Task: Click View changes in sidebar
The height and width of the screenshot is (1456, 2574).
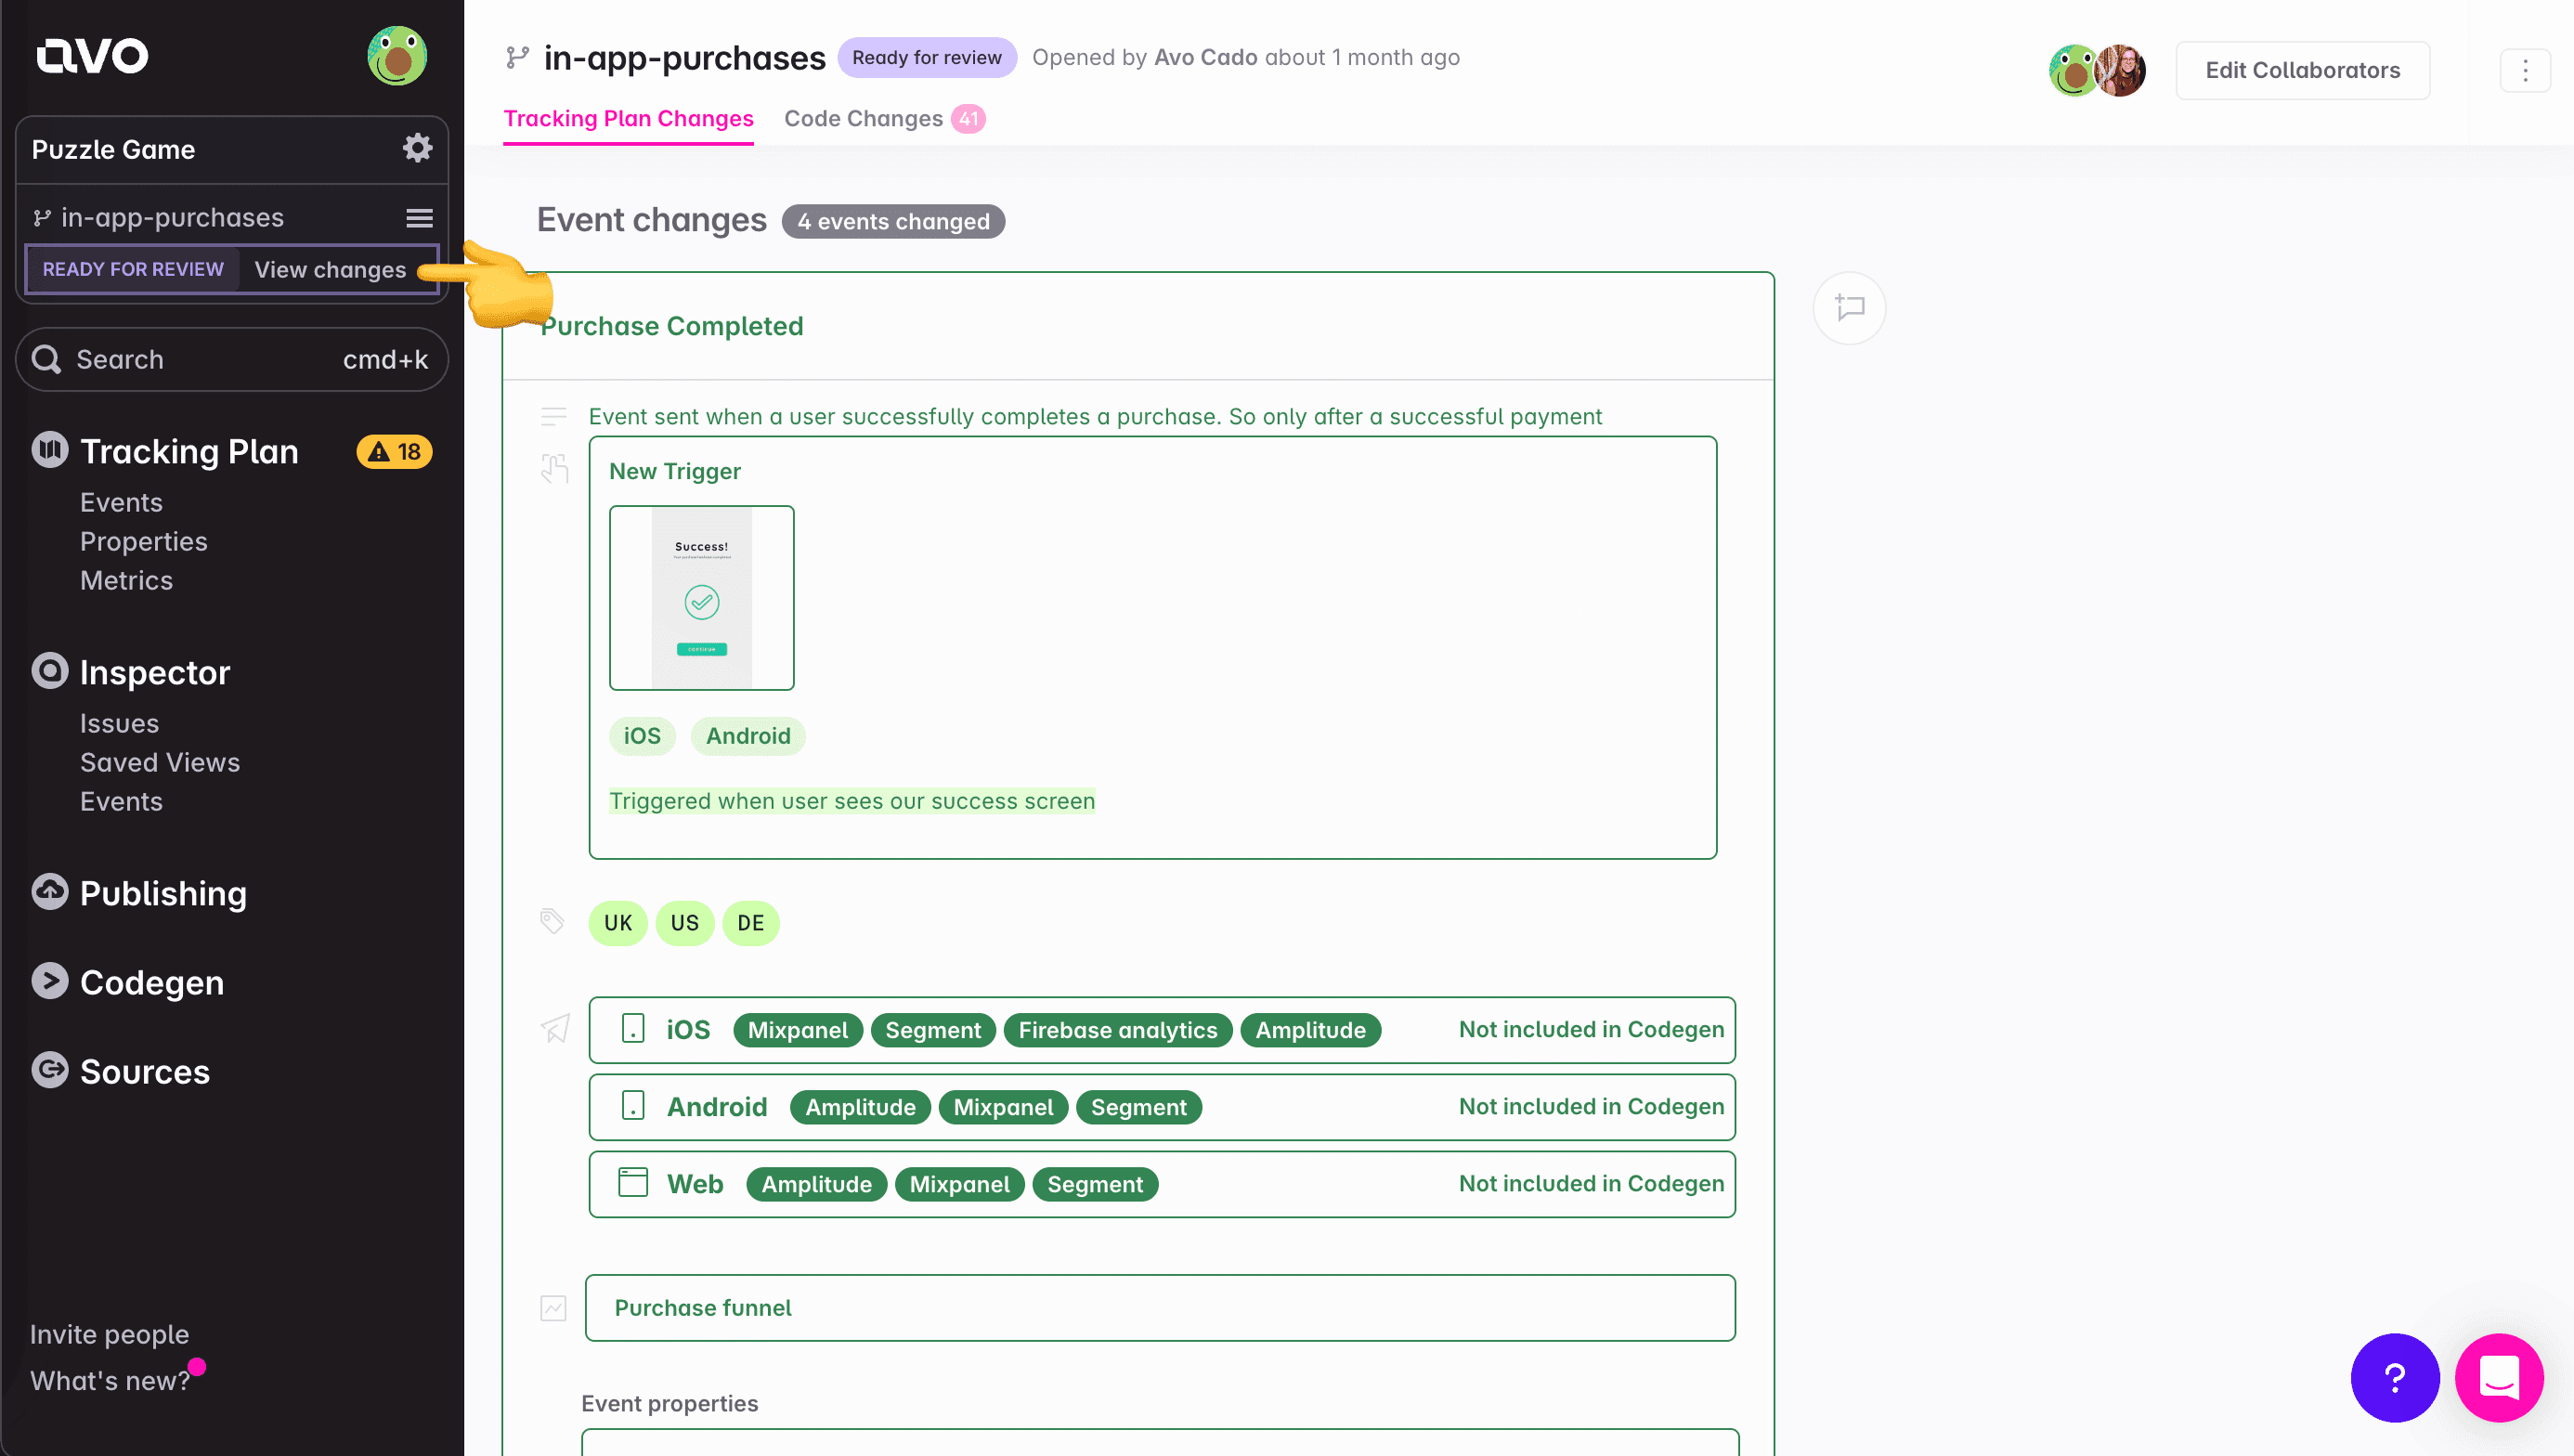Action: [330, 270]
